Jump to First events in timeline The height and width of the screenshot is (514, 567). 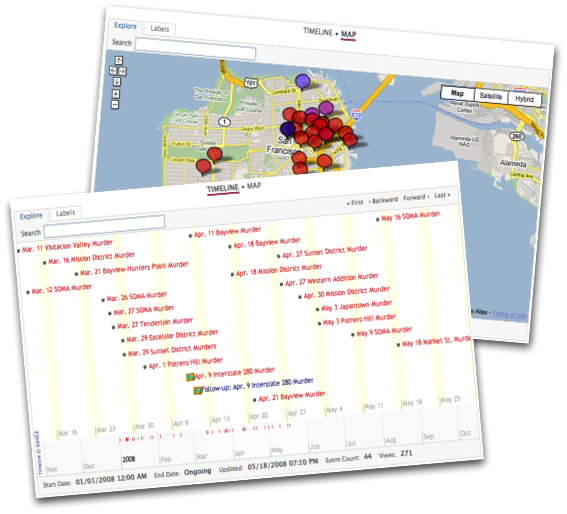click(355, 203)
